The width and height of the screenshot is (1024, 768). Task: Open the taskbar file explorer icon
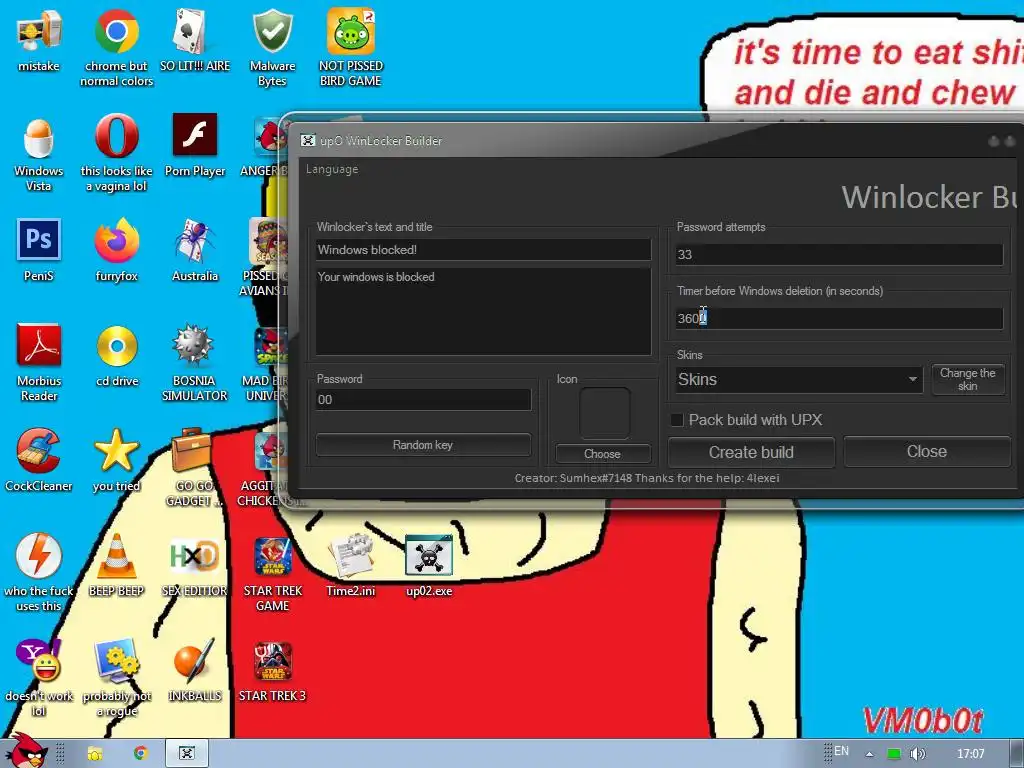95,754
